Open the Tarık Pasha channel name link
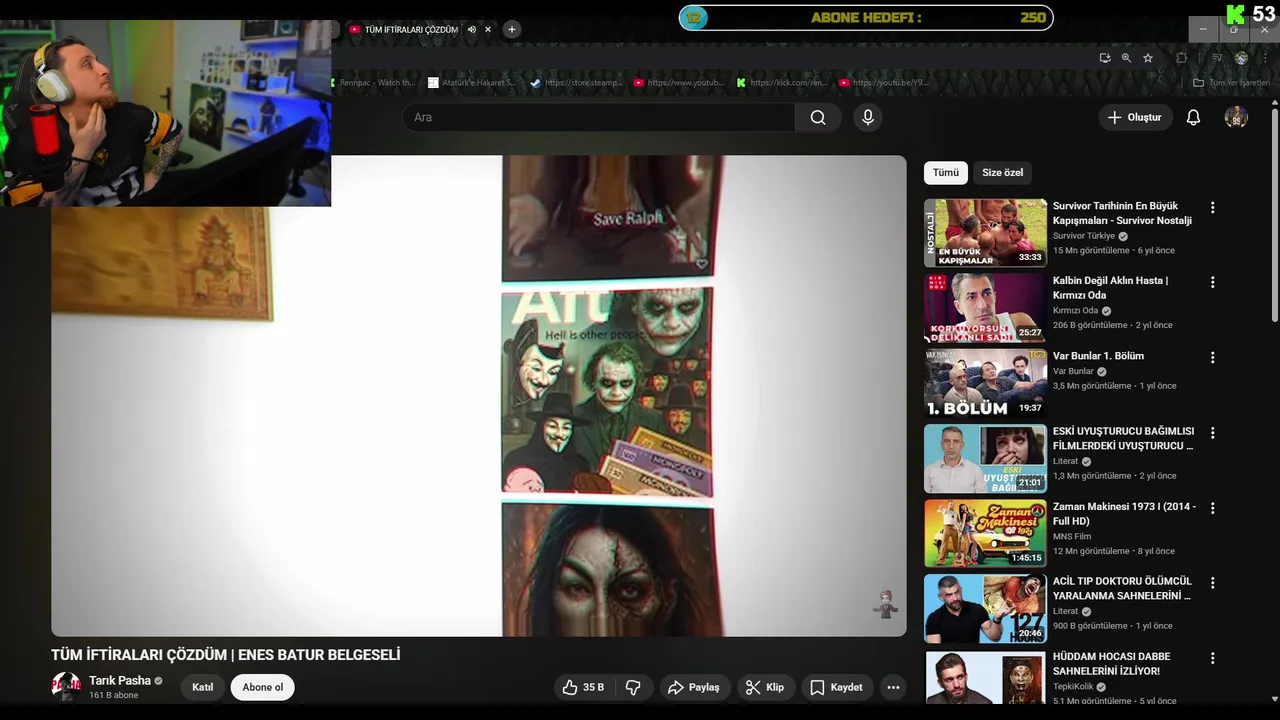This screenshot has height=720, width=1280. (120, 680)
